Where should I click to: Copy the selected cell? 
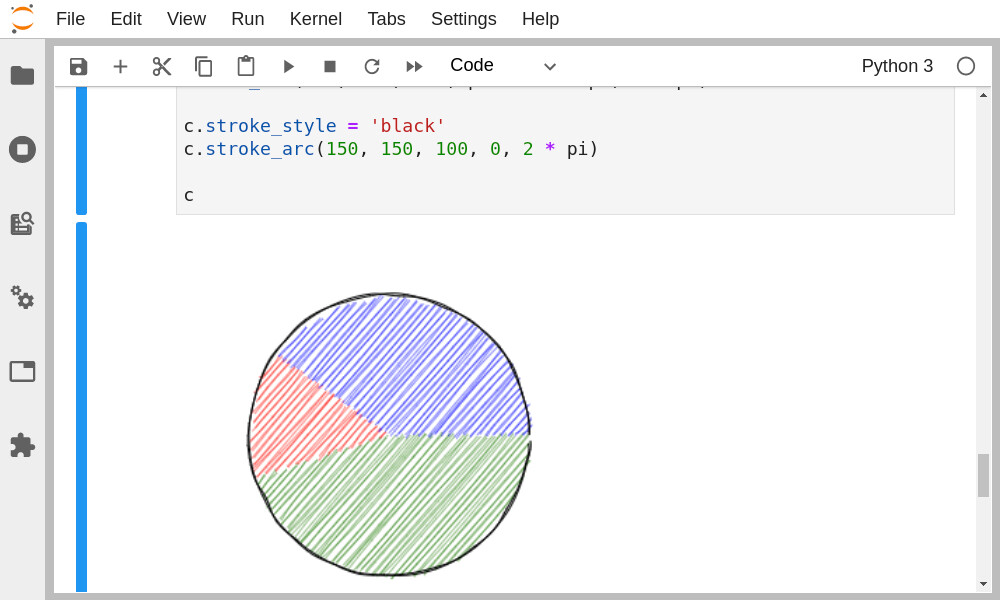pyautogui.click(x=204, y=66)
